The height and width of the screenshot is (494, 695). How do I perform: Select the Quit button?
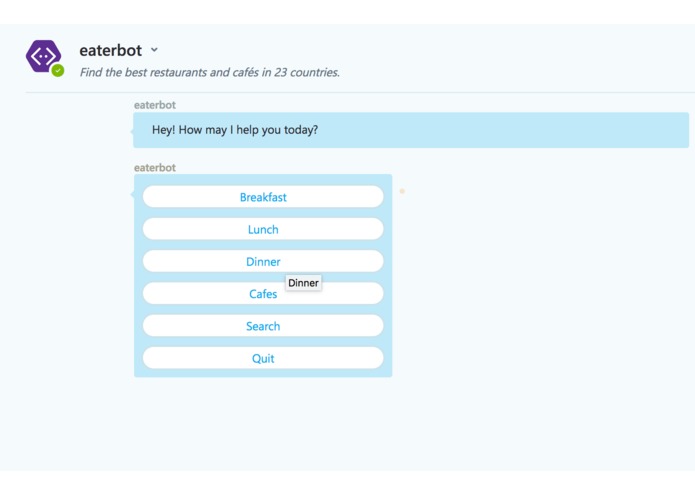(x=263, y=358)
